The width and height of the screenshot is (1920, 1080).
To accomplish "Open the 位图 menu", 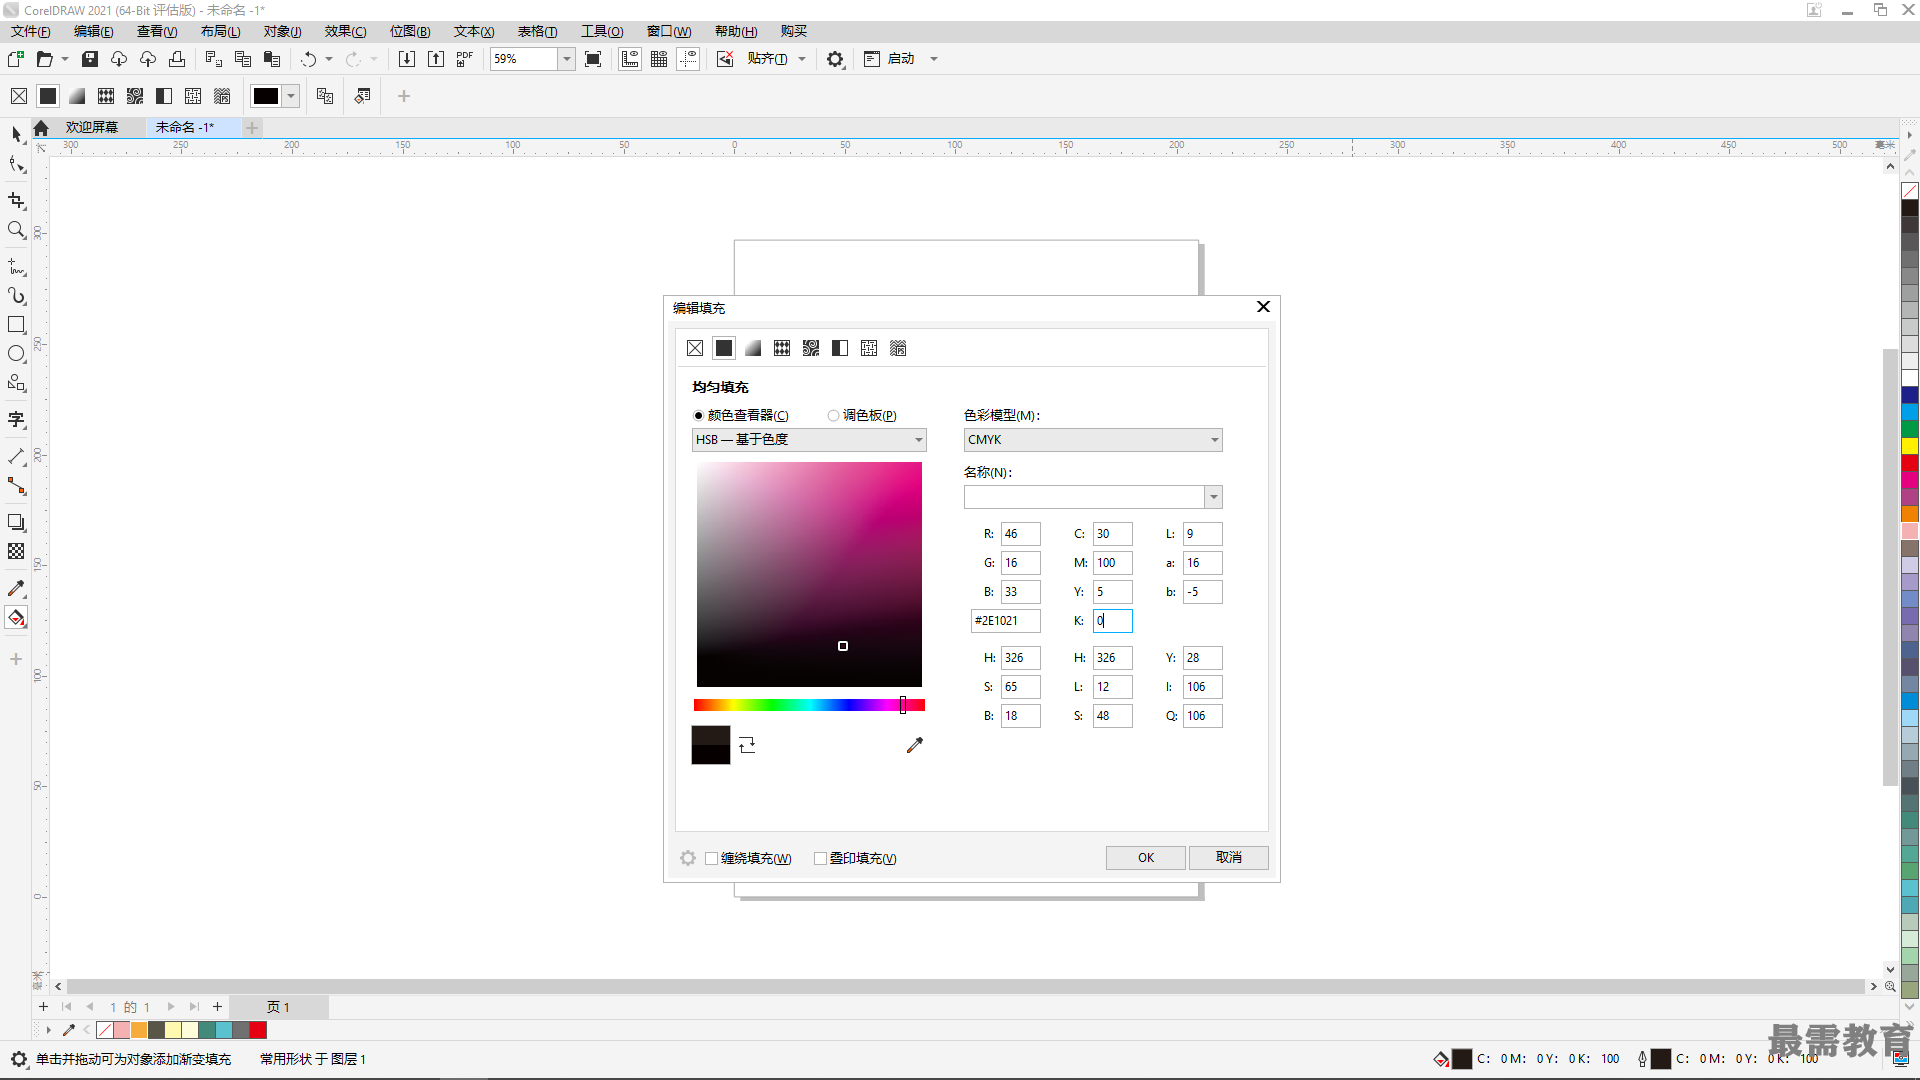I will [410, 31].
